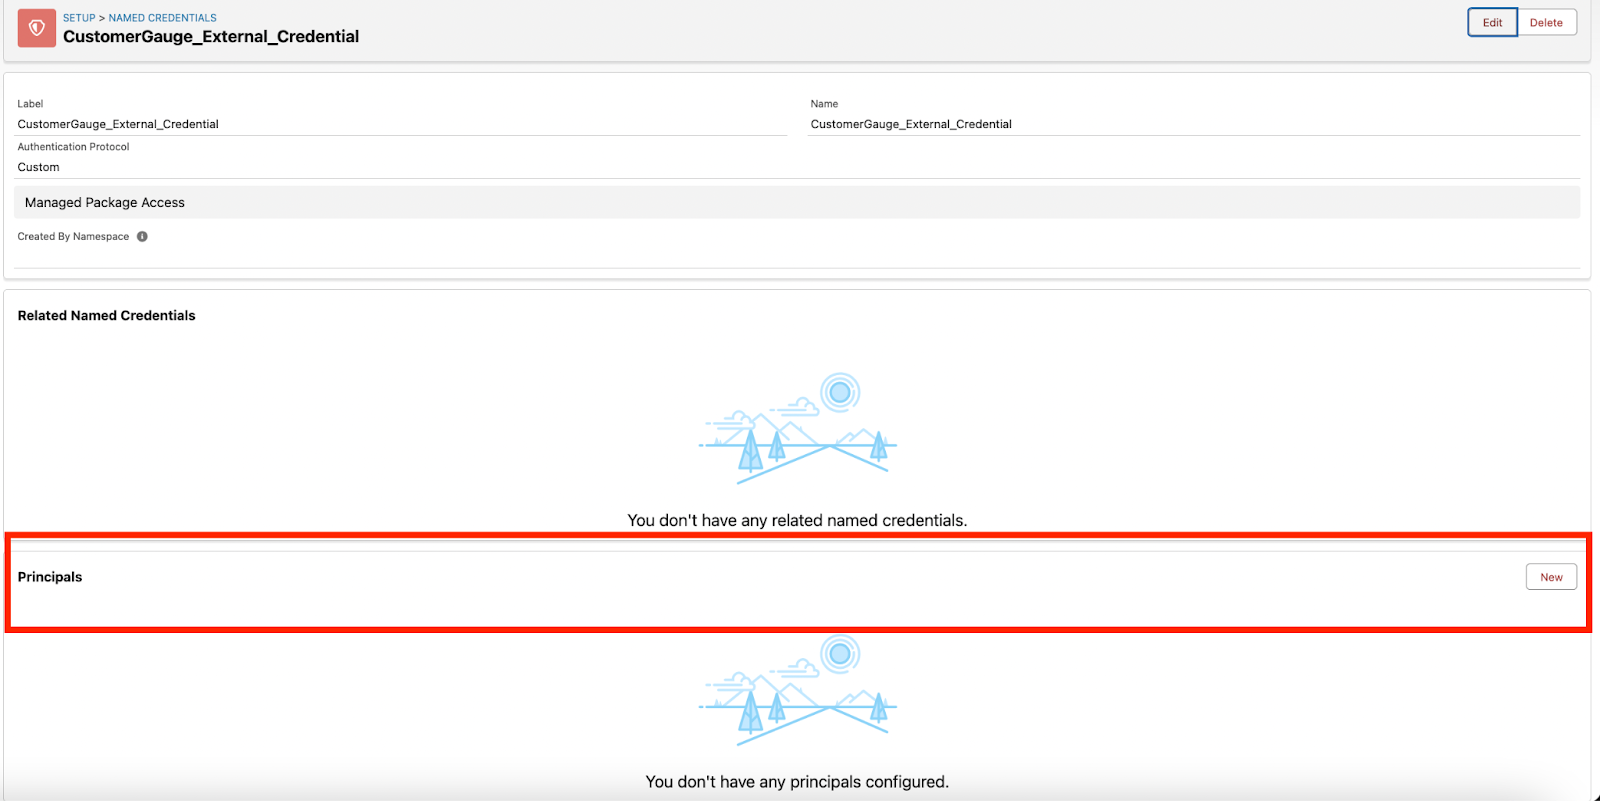Open the SETUP breadcrumb link
This screenshot has width=1600, height=801.
[x=79, y=18]
